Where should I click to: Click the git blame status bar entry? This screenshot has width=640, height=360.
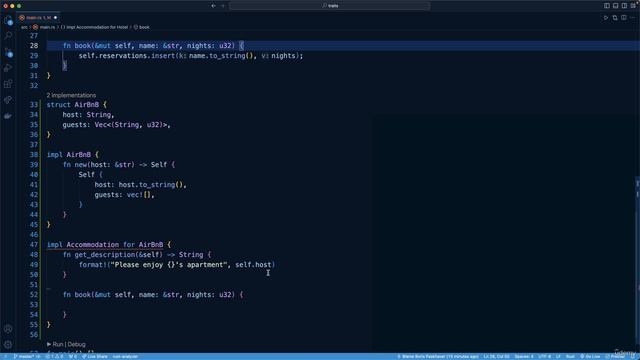[438, 356]
